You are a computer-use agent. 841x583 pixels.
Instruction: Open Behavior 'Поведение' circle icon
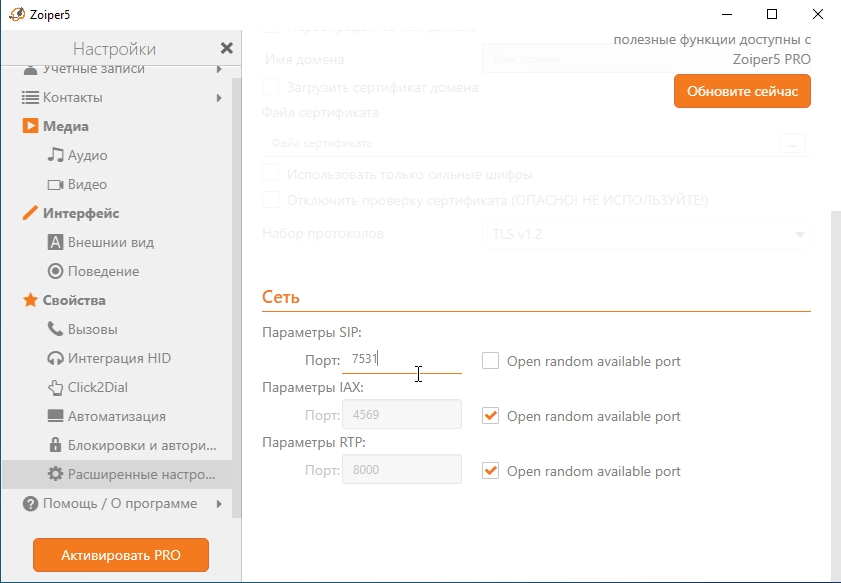55,271
